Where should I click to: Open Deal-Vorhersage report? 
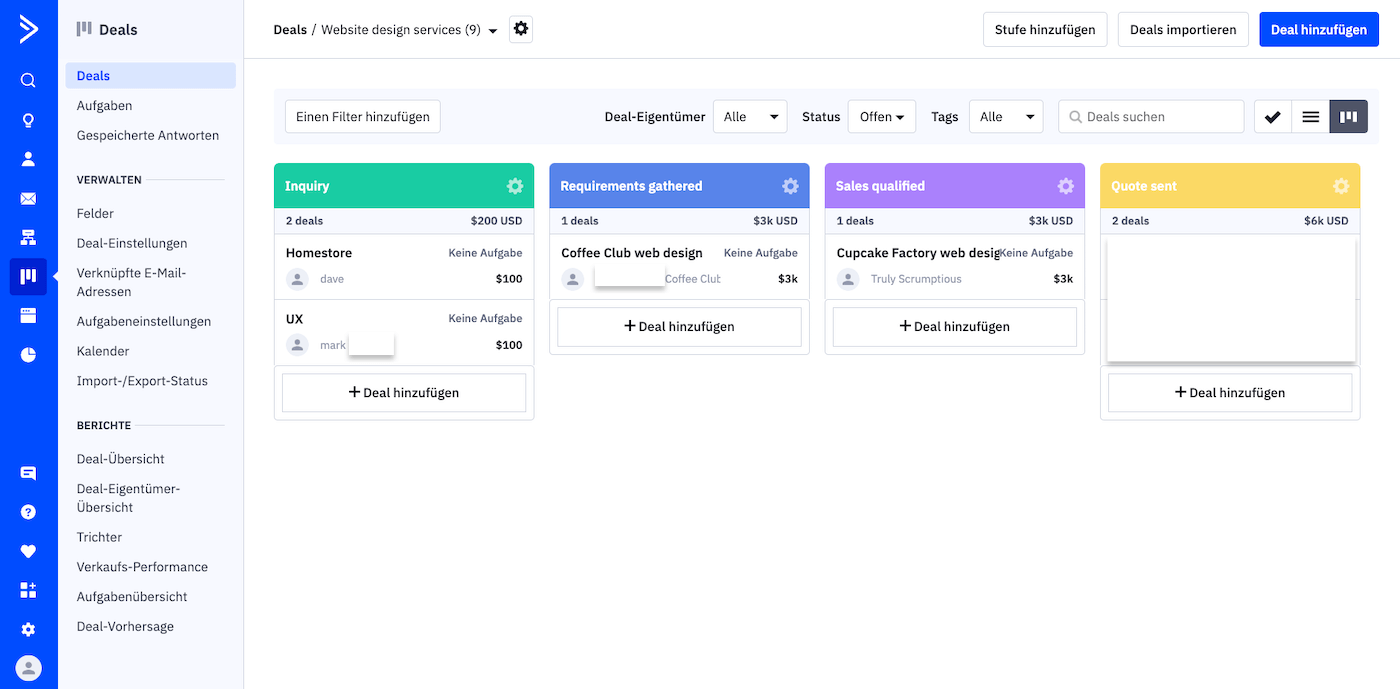(125, 628)
